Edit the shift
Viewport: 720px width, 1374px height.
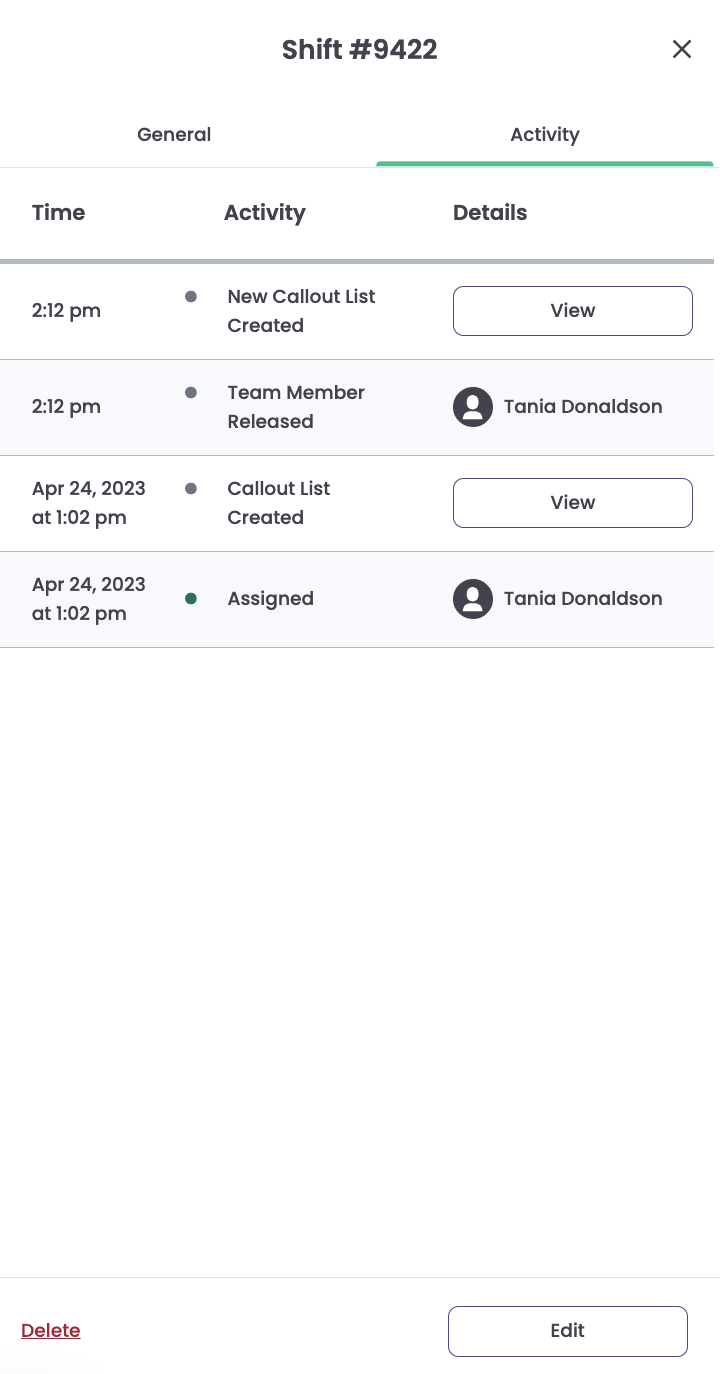(568, 1331)
